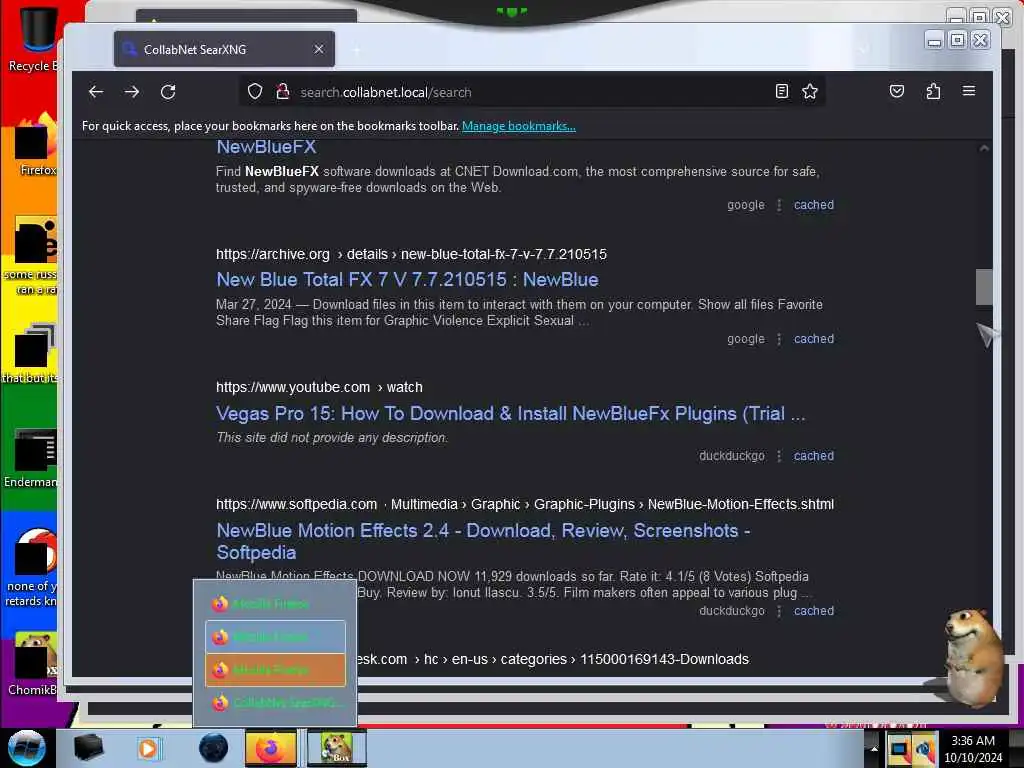Image resolution: width=1024 pixels, height=768 pixels.
Task: Open the Manage bookmarks link
Action: click(519, 126)
